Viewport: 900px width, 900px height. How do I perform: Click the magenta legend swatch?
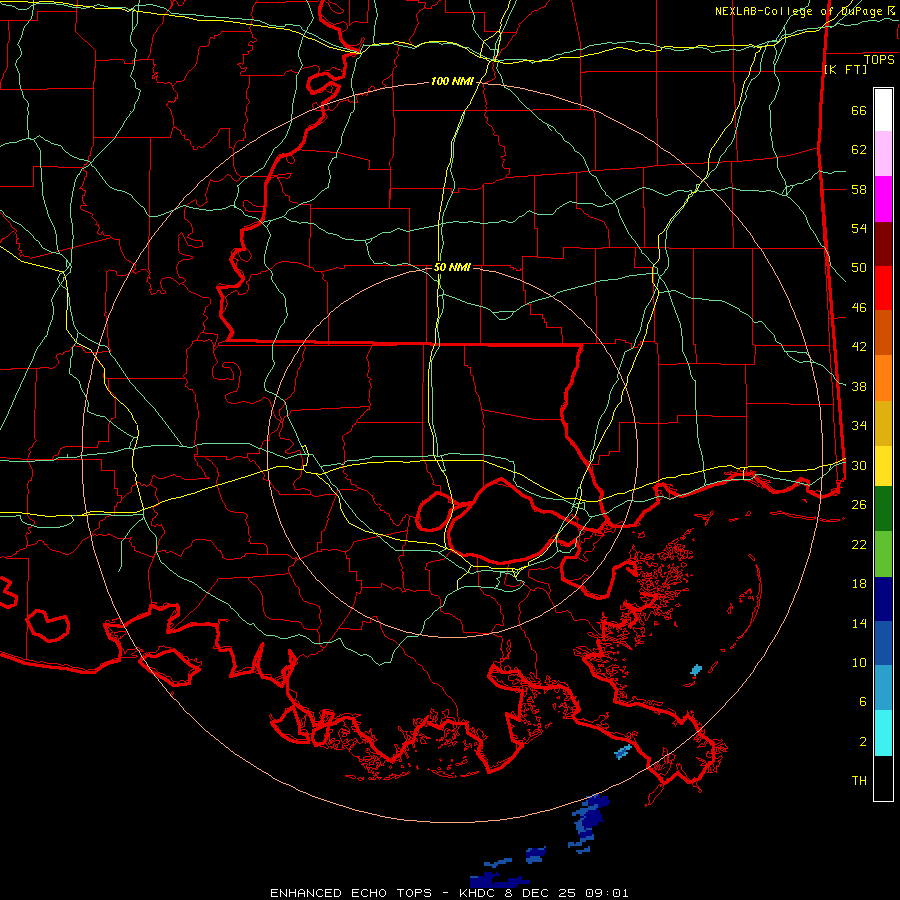[883, 199]
